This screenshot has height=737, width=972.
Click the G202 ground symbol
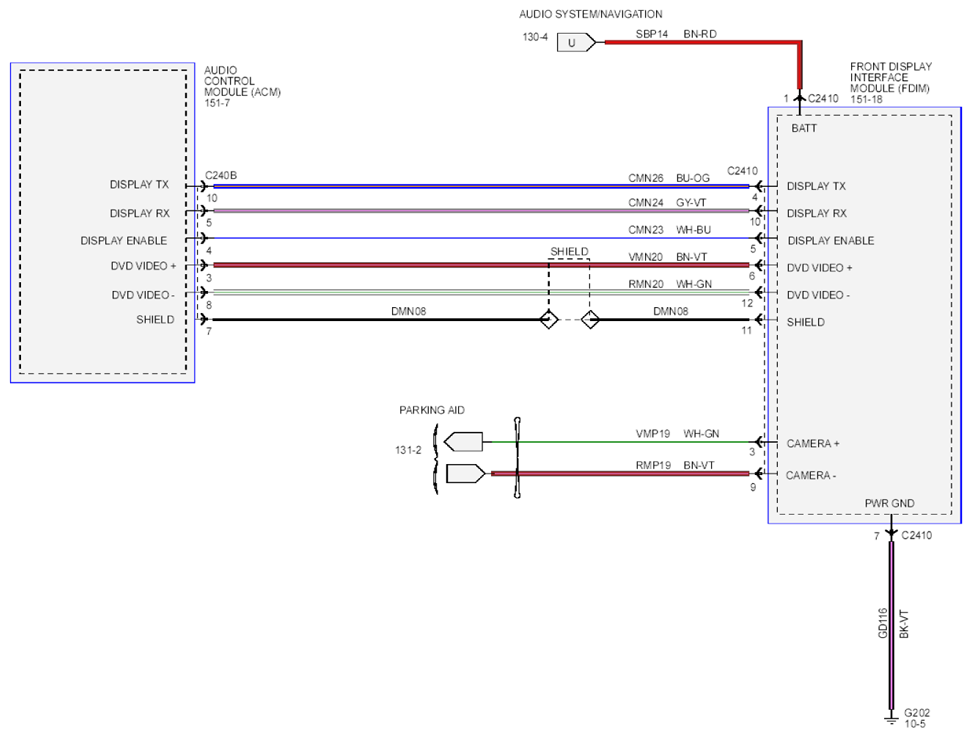click(x=891, y=719)
